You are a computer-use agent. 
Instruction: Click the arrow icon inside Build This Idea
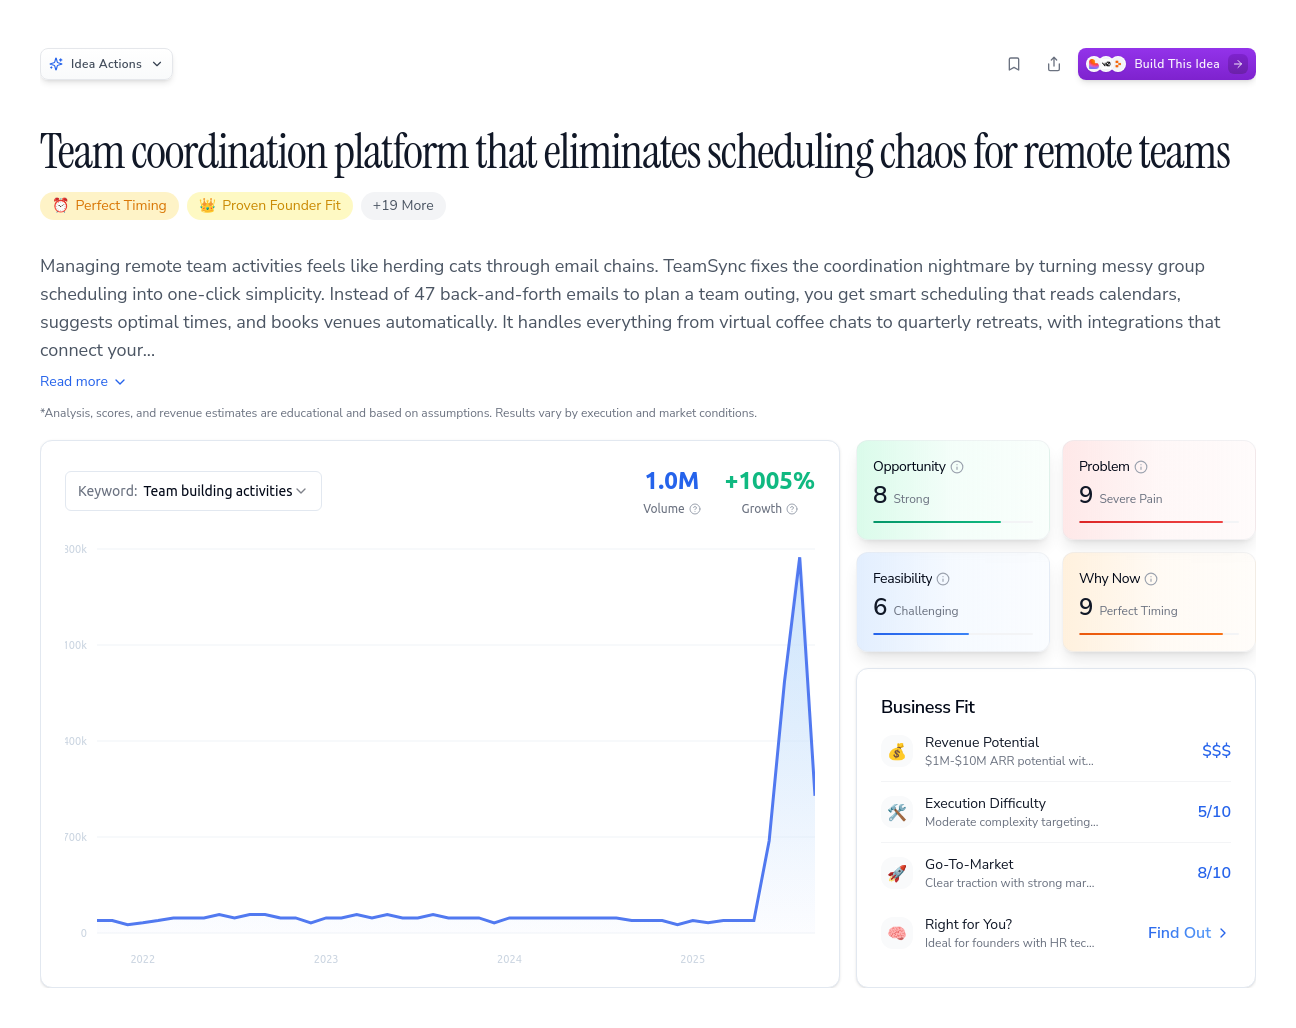1238,63
